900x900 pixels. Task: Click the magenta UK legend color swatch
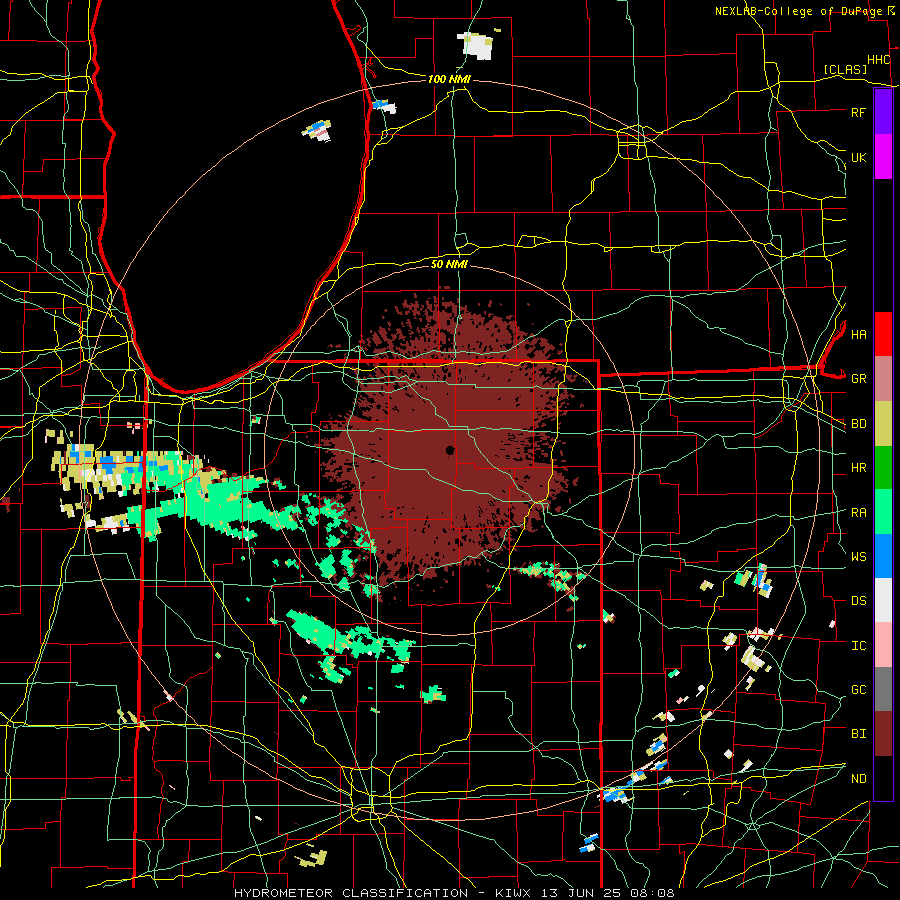point(883,156)
